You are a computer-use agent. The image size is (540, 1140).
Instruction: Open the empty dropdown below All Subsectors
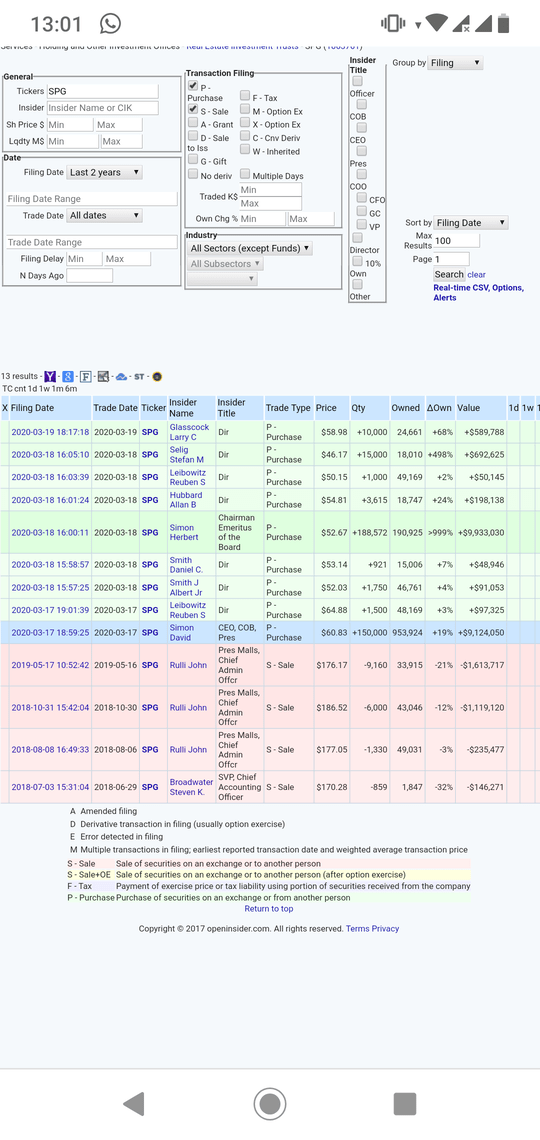[x=222, y=278]
